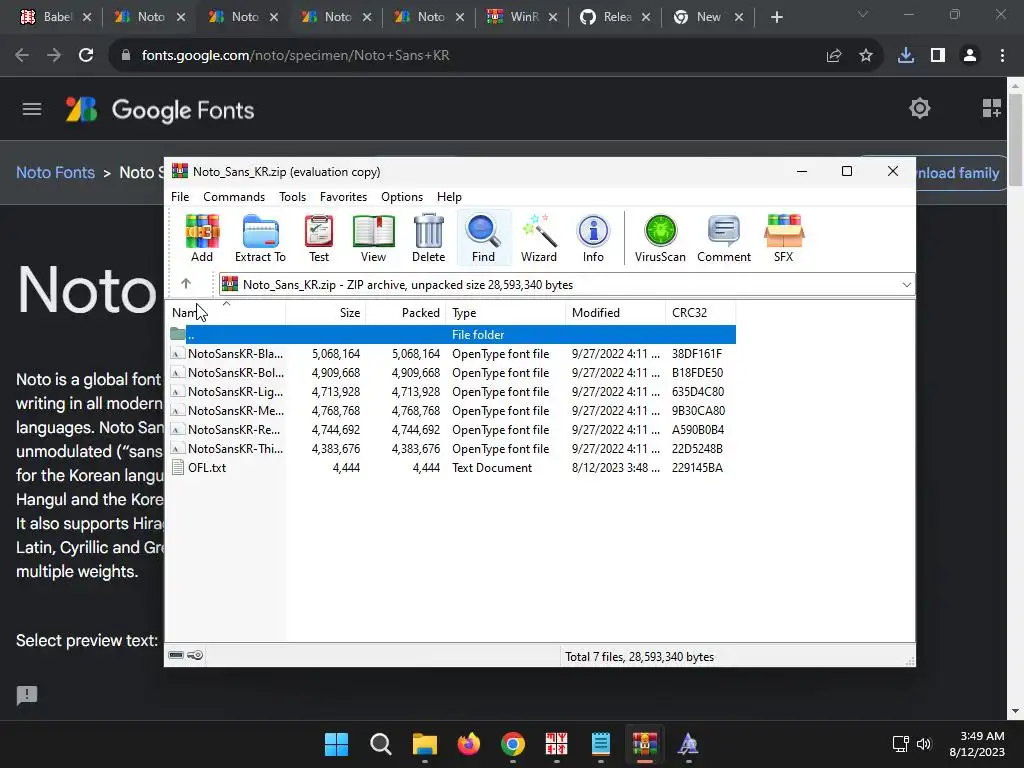Screen dimensions: 1024x768
Task: Open Windows Start menu
Action: (x=336, y=744)
